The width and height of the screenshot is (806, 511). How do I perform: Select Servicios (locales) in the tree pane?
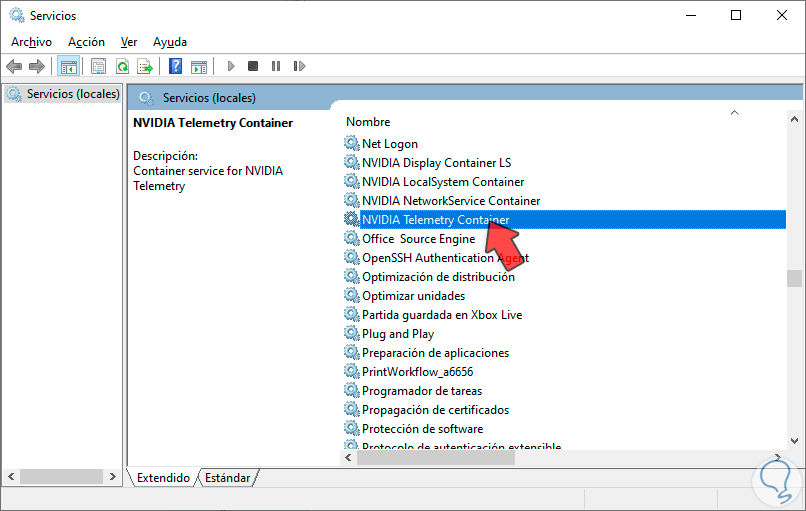pyautogui.click(x=73, y=94)
